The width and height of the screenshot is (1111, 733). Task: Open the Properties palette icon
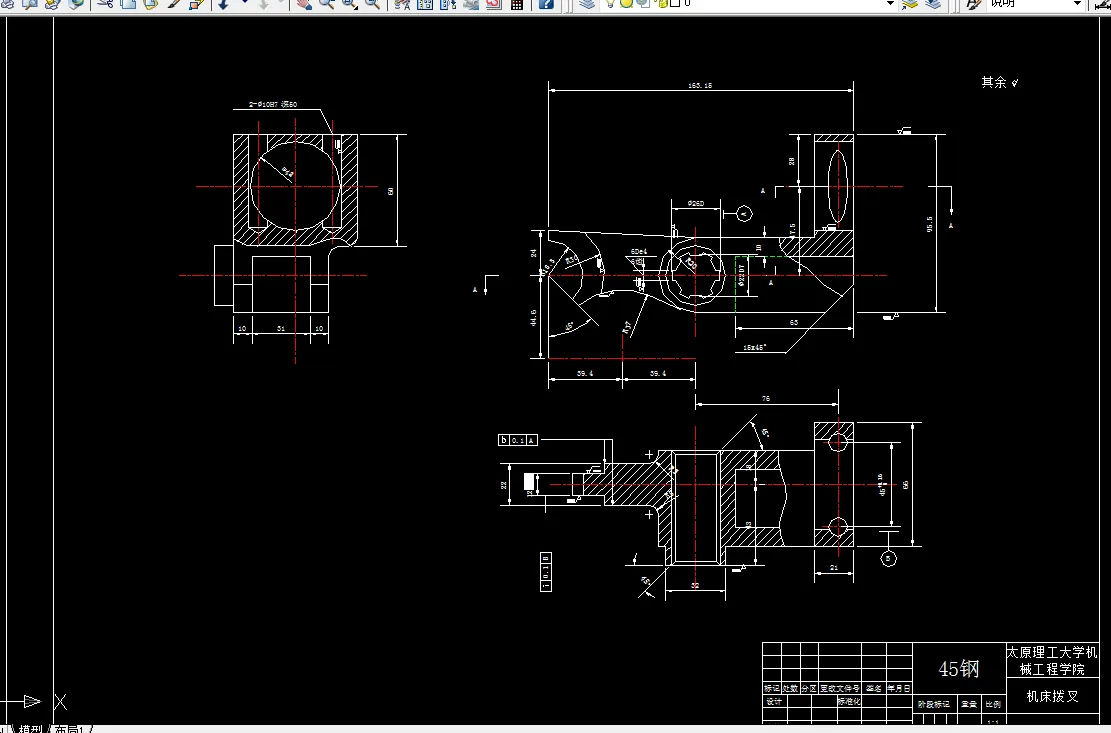coord(402,4)
